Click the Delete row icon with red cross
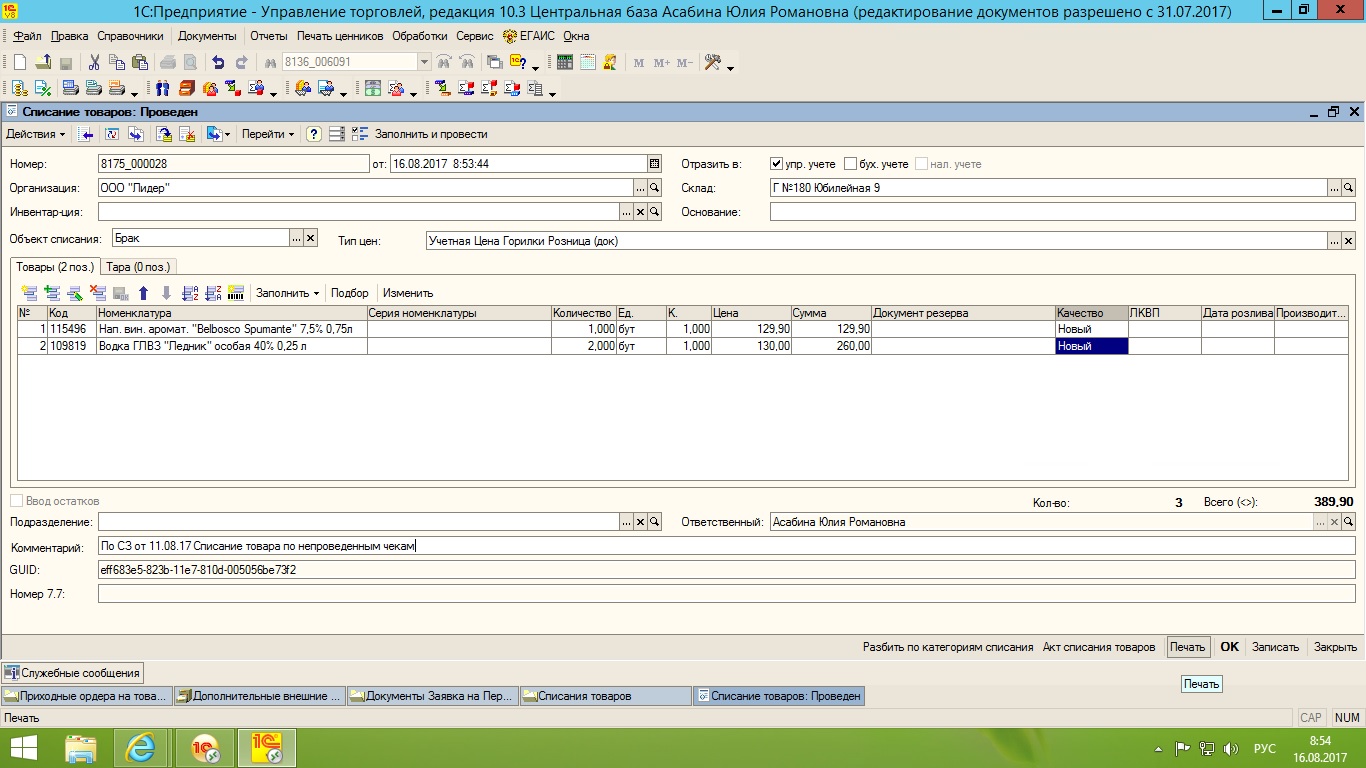The image size is (1366, 768). tap(98, 293)
